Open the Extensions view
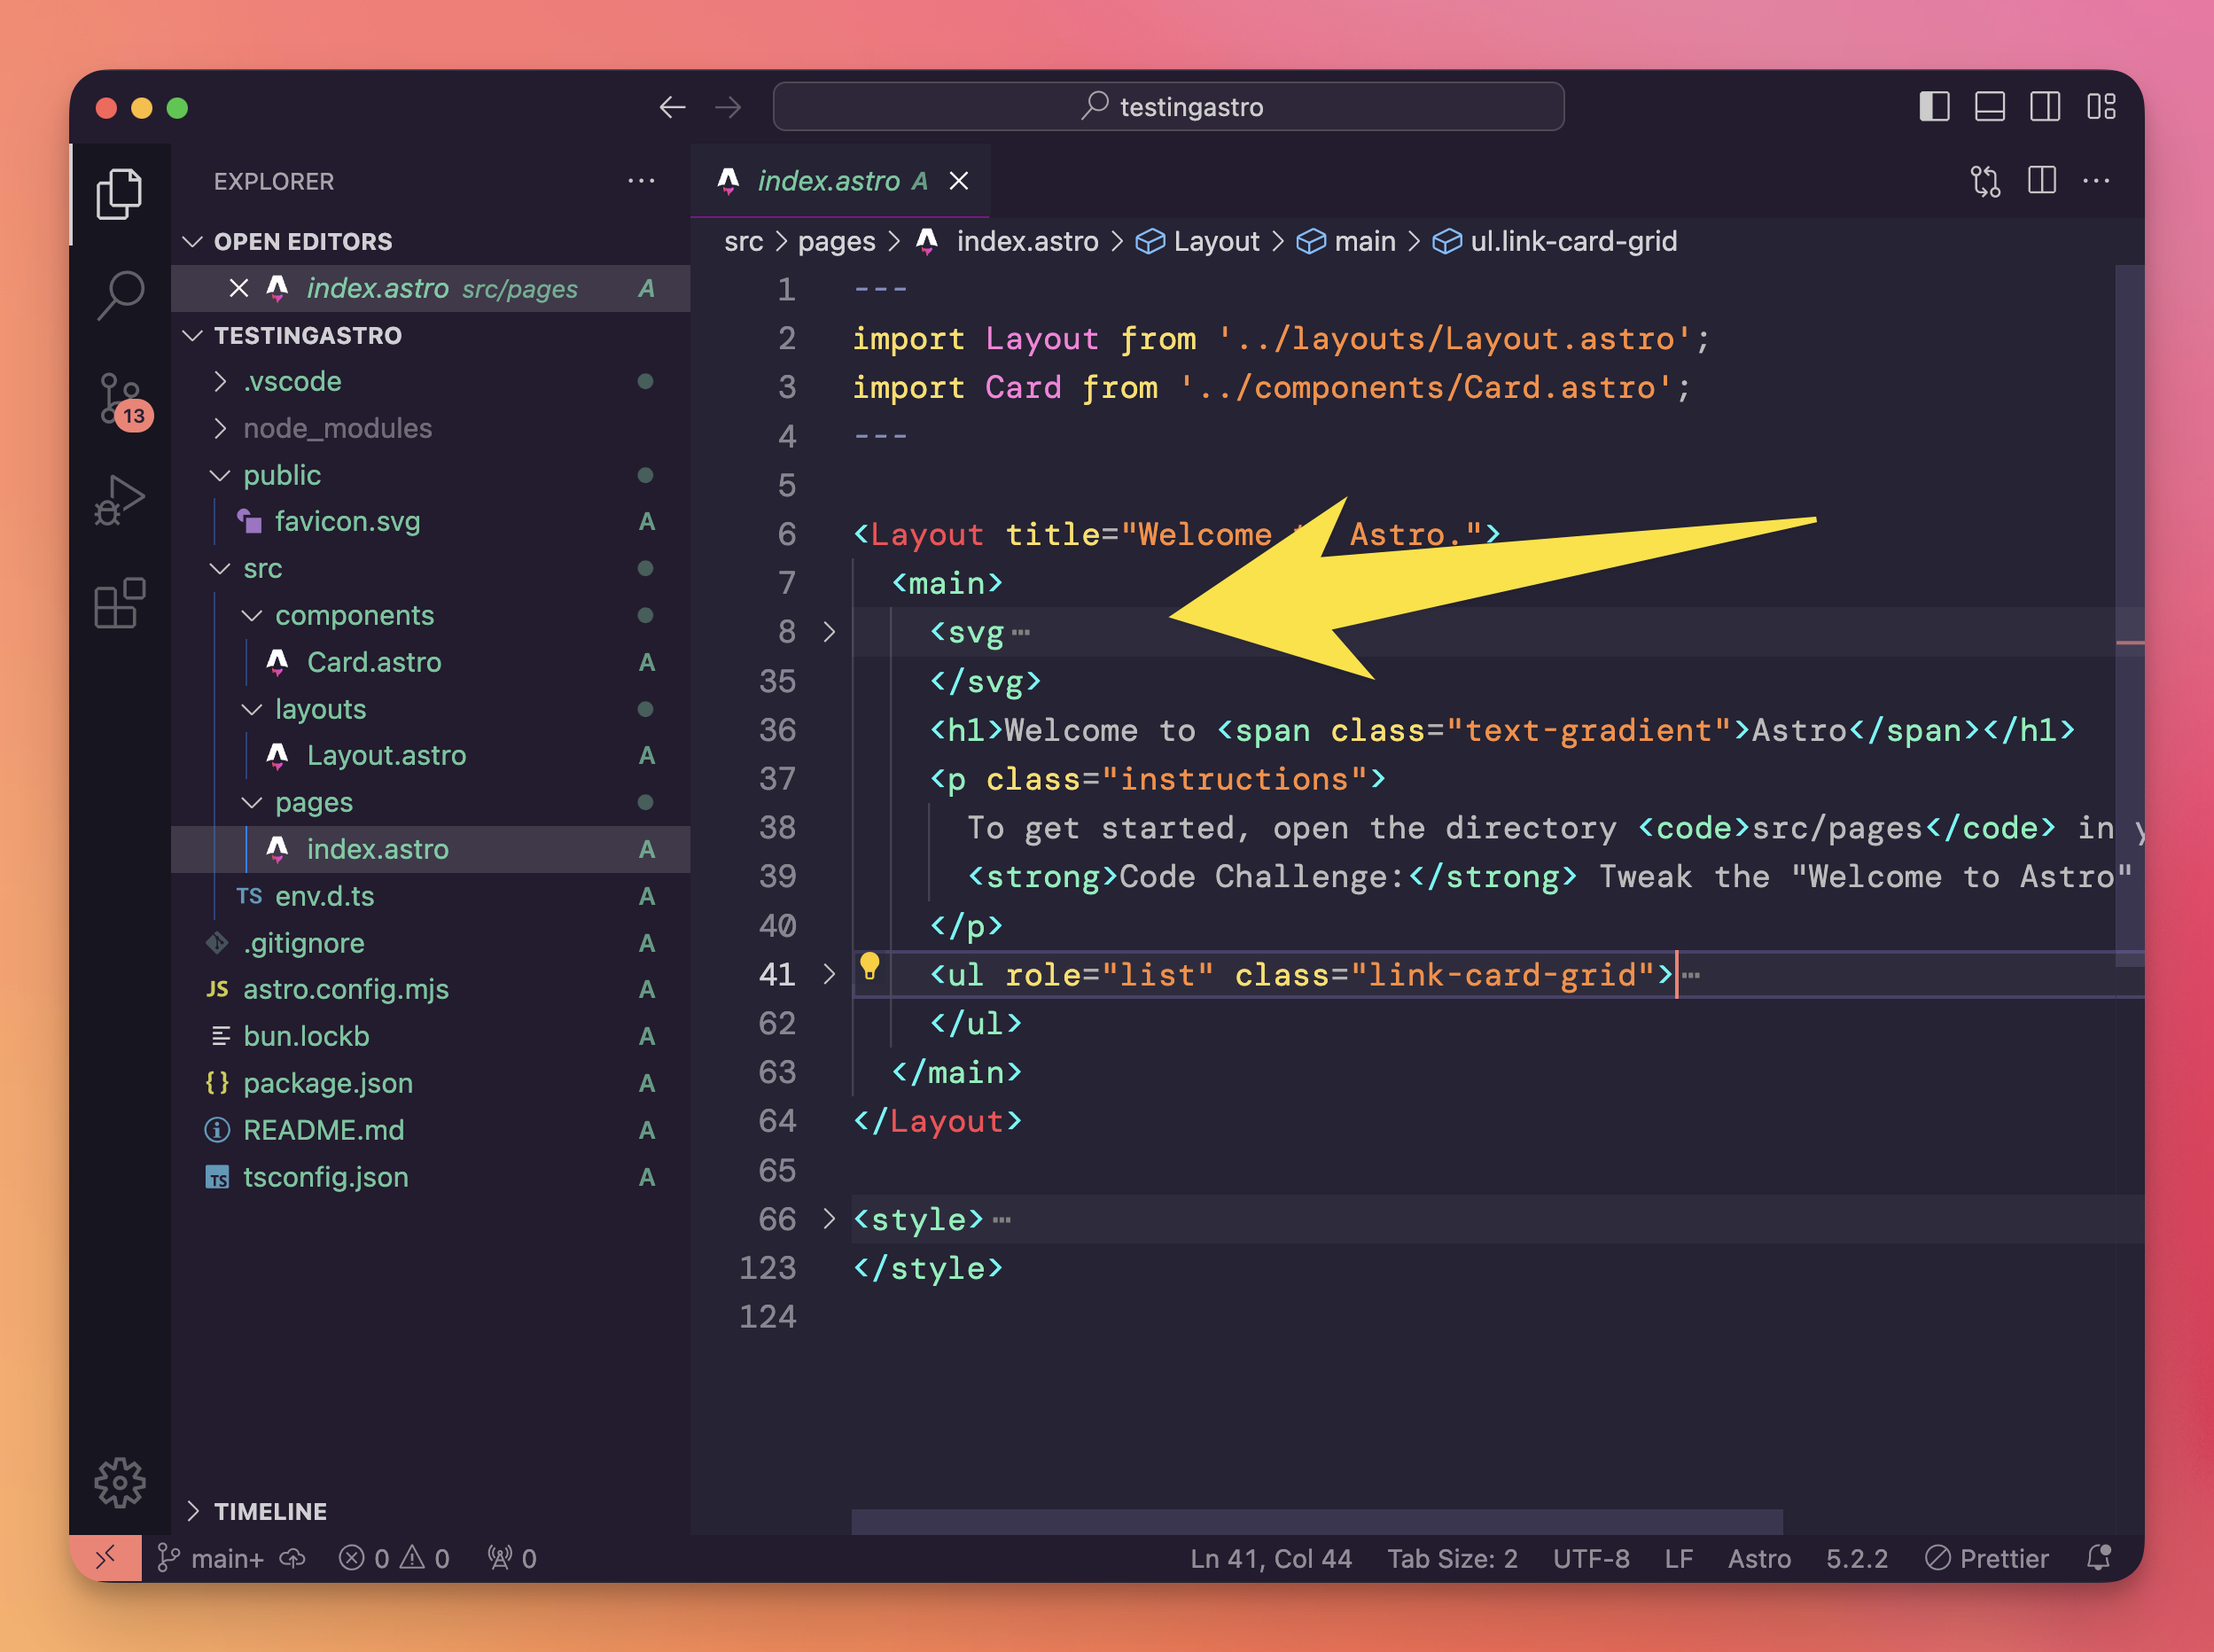Image resolution: width=2214 pixels, height=1652 pixels. (x=120, y=603)
